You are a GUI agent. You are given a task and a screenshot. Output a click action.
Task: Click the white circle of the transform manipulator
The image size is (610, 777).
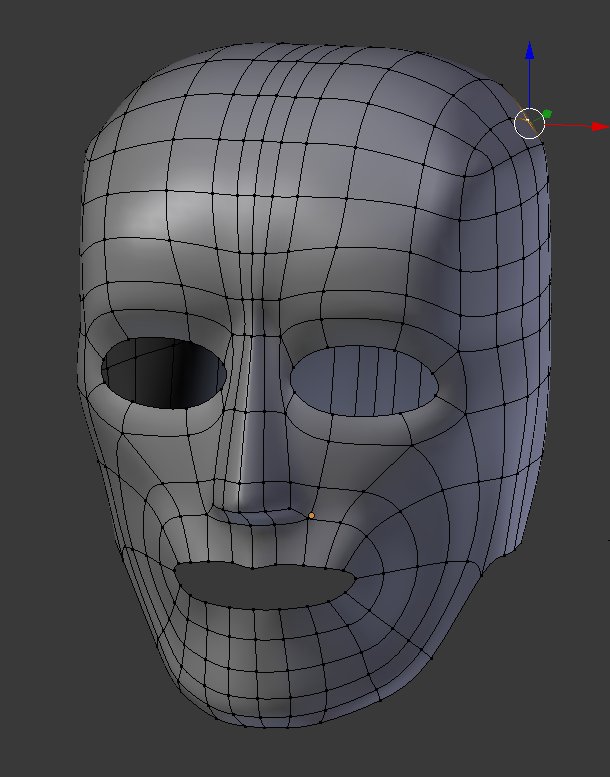(529, 123)
